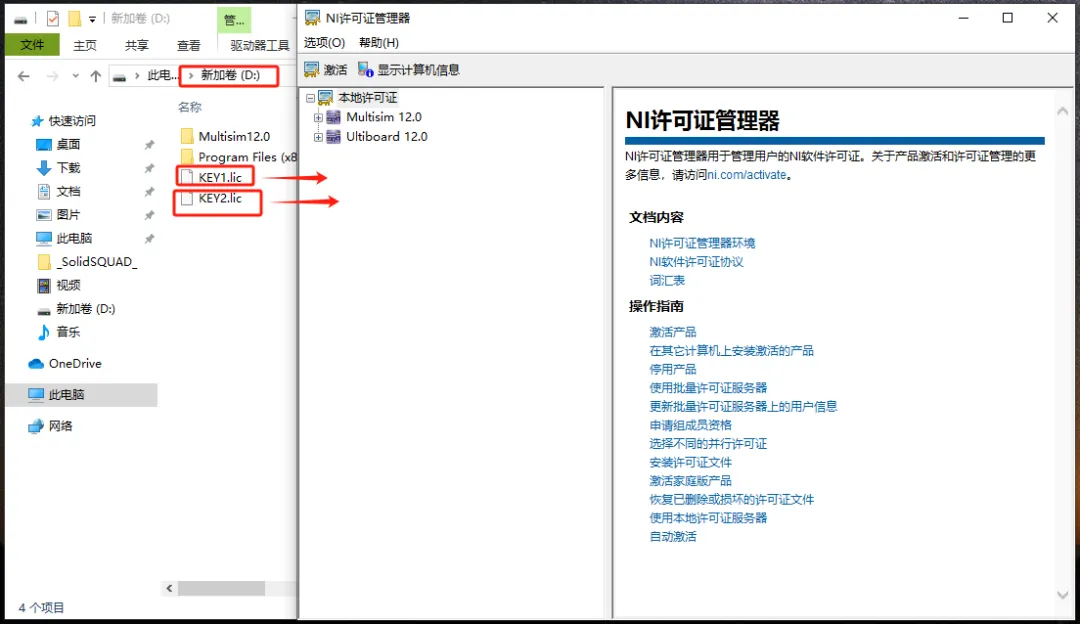Open 申请组成员资格 link
Screen dimensions: 1080x624
point(691,425)
